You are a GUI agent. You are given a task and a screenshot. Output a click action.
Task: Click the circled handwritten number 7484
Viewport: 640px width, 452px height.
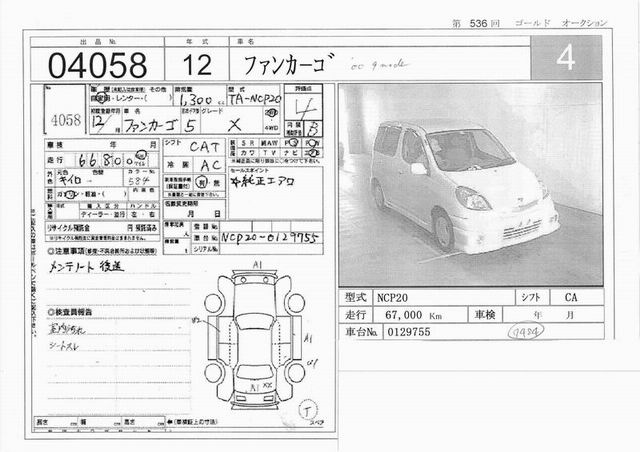[x=526, y=332]
